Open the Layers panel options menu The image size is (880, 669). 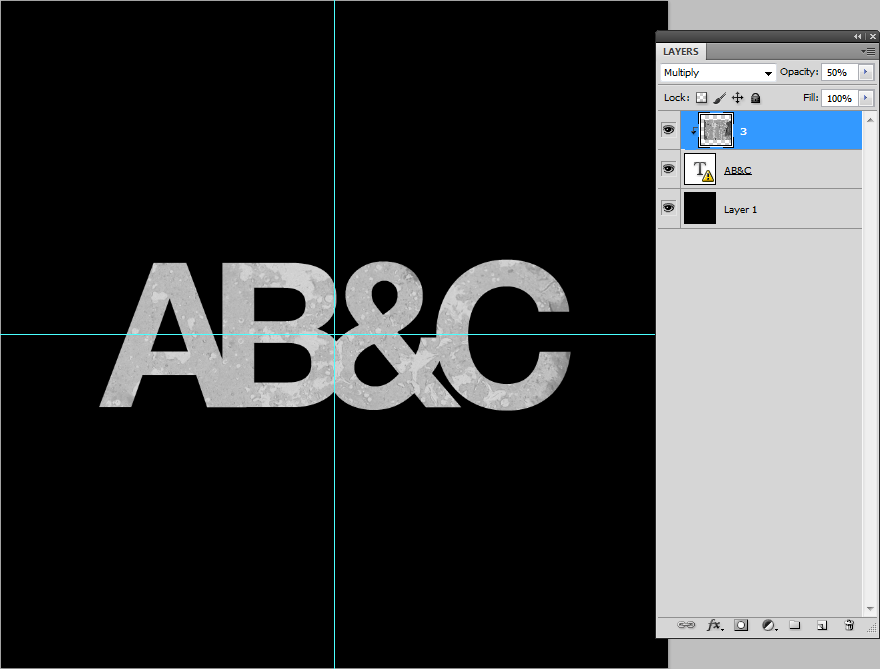click(x=867, y=51)
